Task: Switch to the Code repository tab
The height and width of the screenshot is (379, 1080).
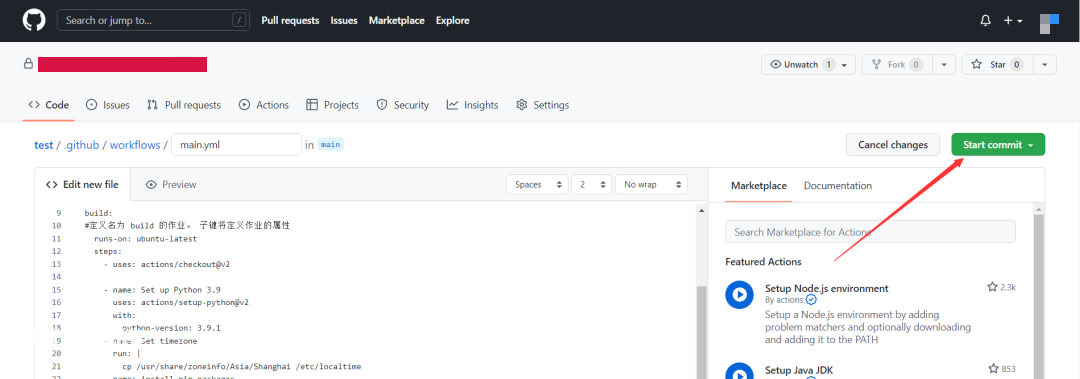Action: click(x=48, y=105)
